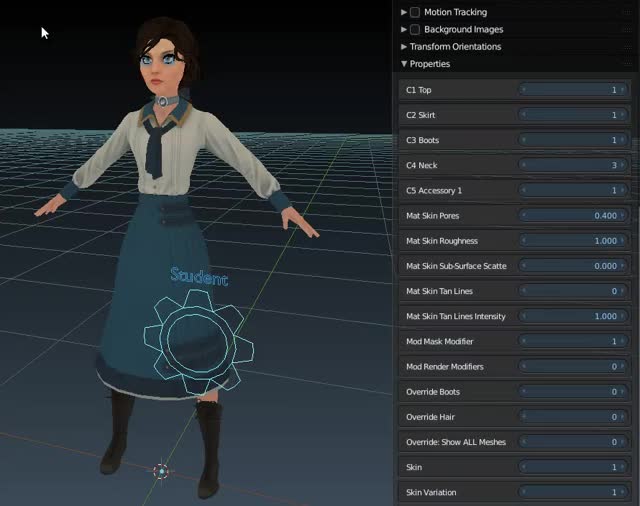Screen dimensions: 640x506
Task: Decrease the C5 Accessory 1 value with left arrow
Action: (524, 190)
